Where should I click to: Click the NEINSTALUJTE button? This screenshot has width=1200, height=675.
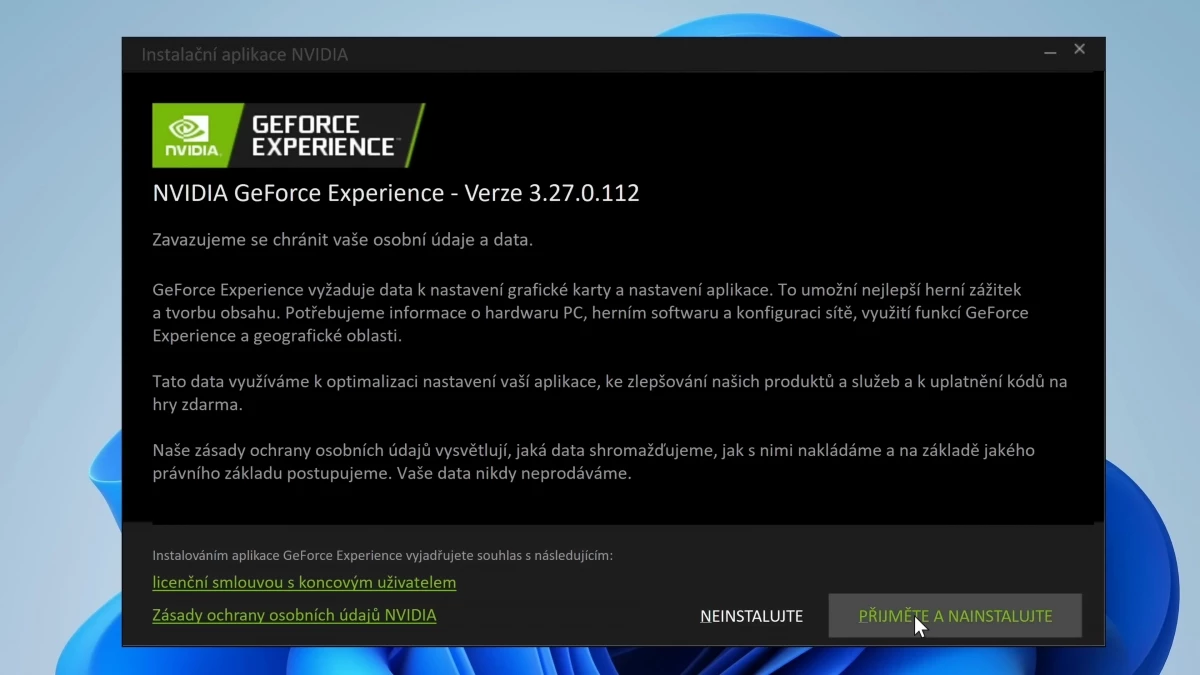(x=752, y=616)
